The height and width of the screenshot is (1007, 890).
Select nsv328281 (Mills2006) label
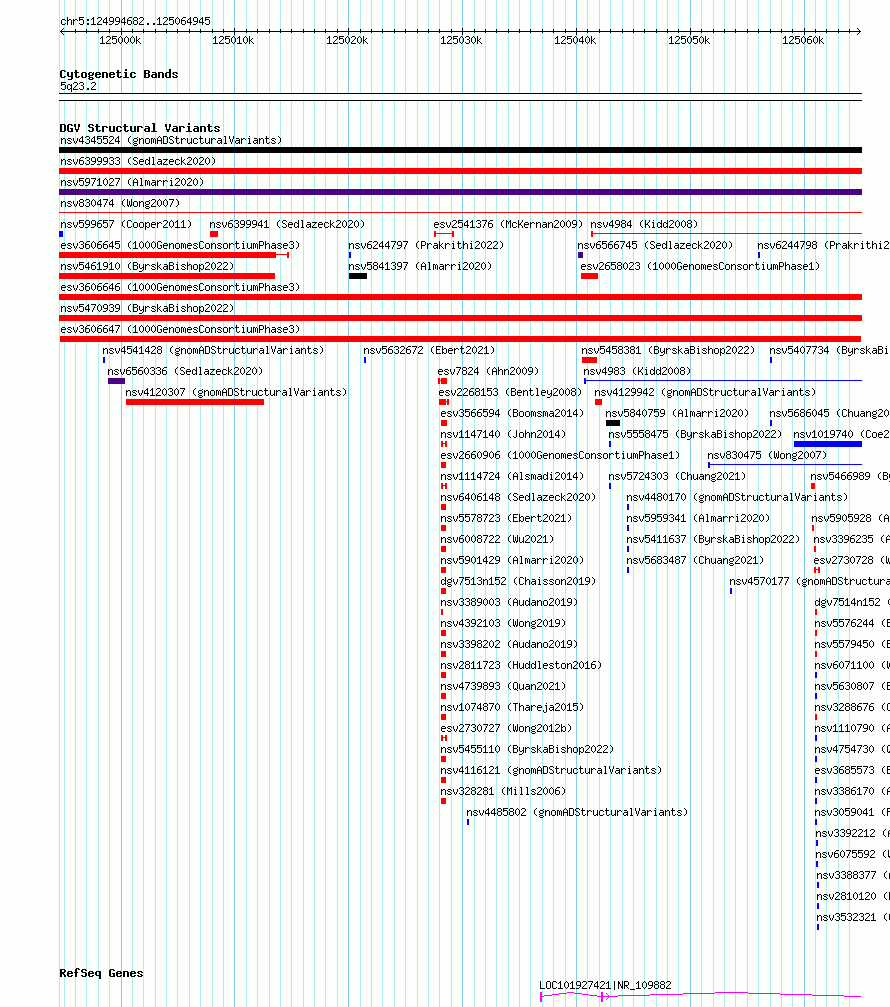click(503, 792)
